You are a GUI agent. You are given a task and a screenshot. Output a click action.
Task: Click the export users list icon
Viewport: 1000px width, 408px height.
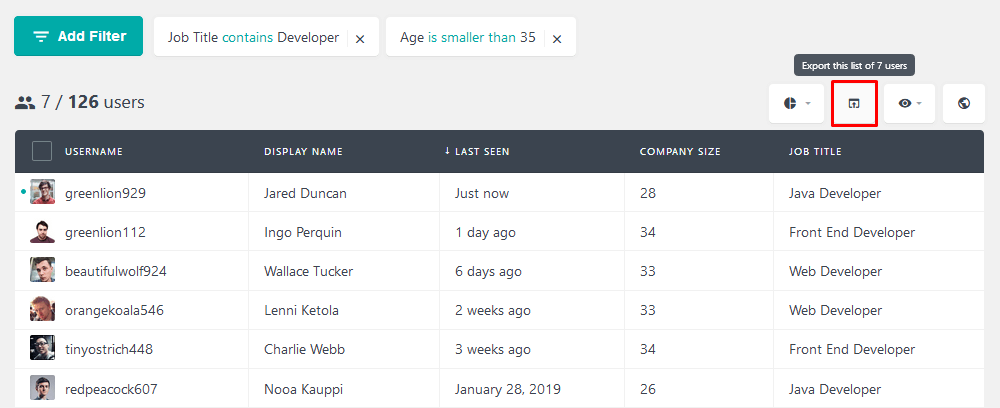pyautogui.click(x=854, y=103)
